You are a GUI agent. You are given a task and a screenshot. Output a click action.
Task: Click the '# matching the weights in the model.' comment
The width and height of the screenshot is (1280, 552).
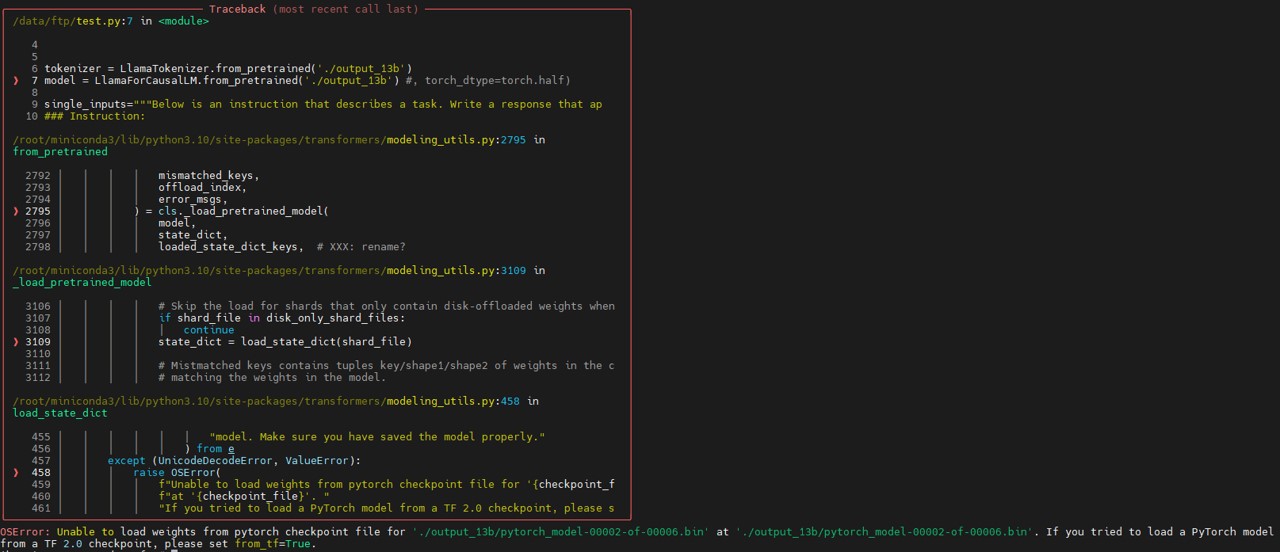[272, 378]
